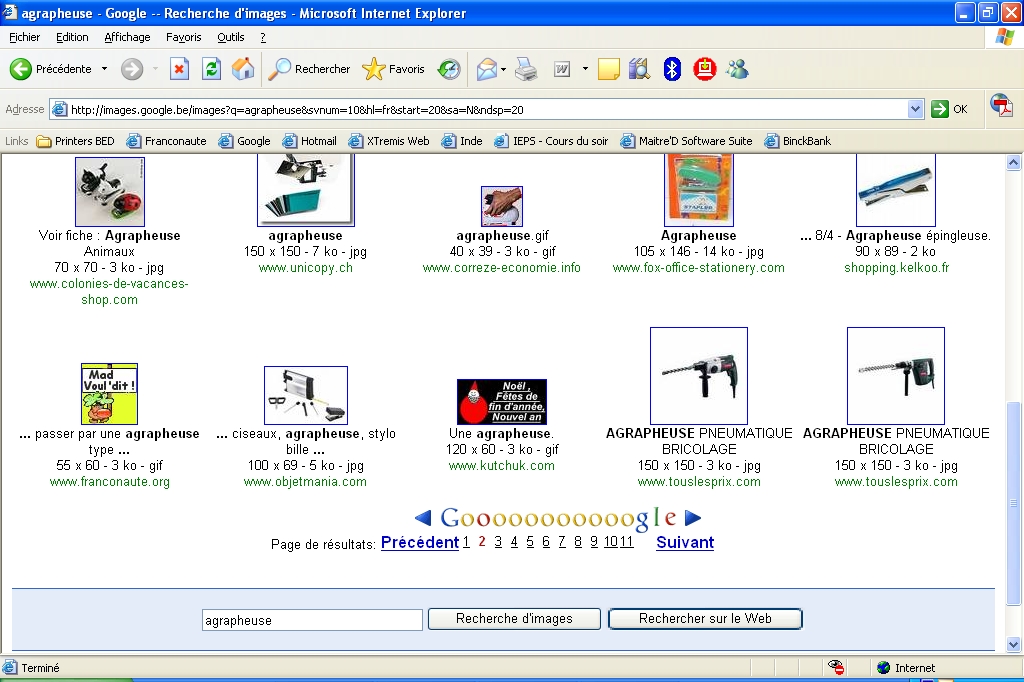Open the Outils menu

point(231,37)
